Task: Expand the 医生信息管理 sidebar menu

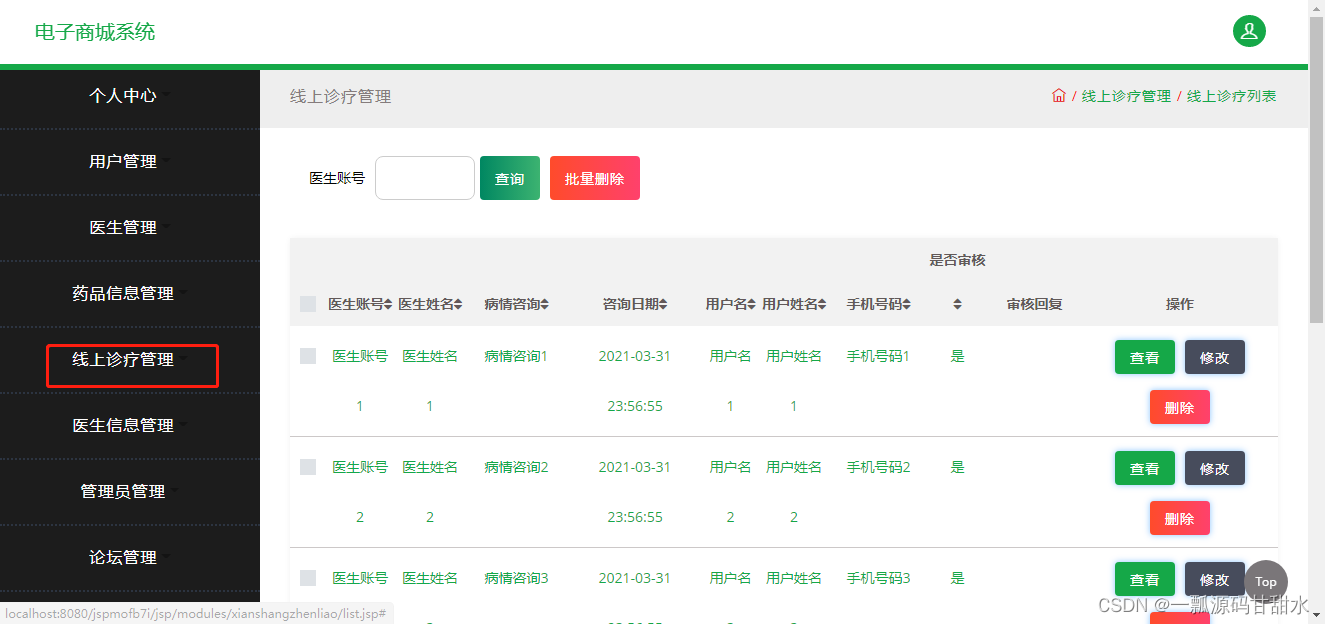Action: point(130,426)
